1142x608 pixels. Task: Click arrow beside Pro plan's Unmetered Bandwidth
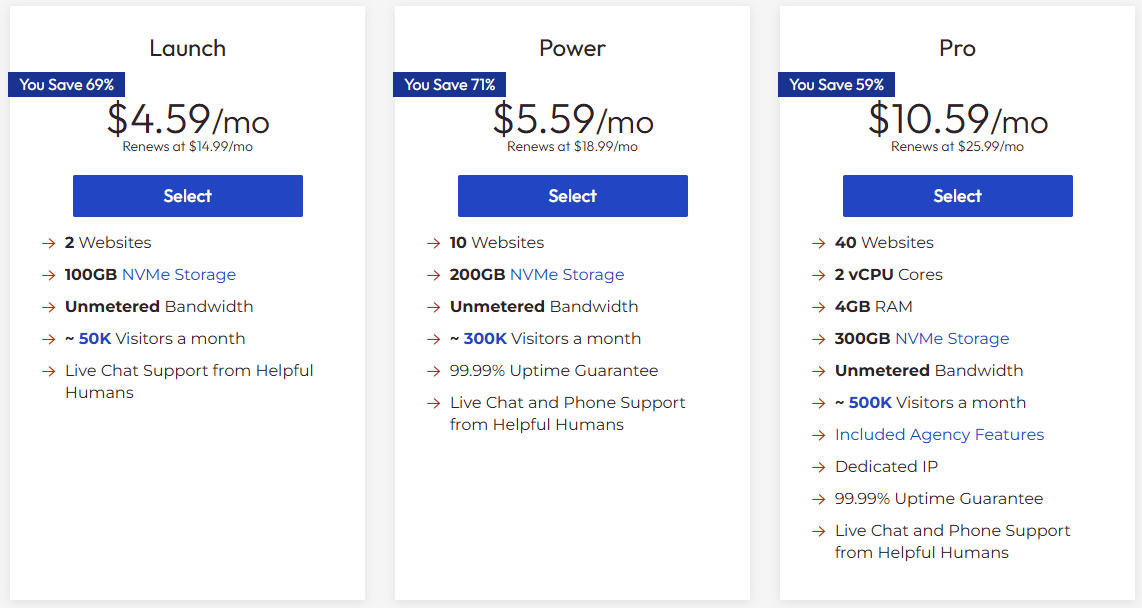pos(819,371)
